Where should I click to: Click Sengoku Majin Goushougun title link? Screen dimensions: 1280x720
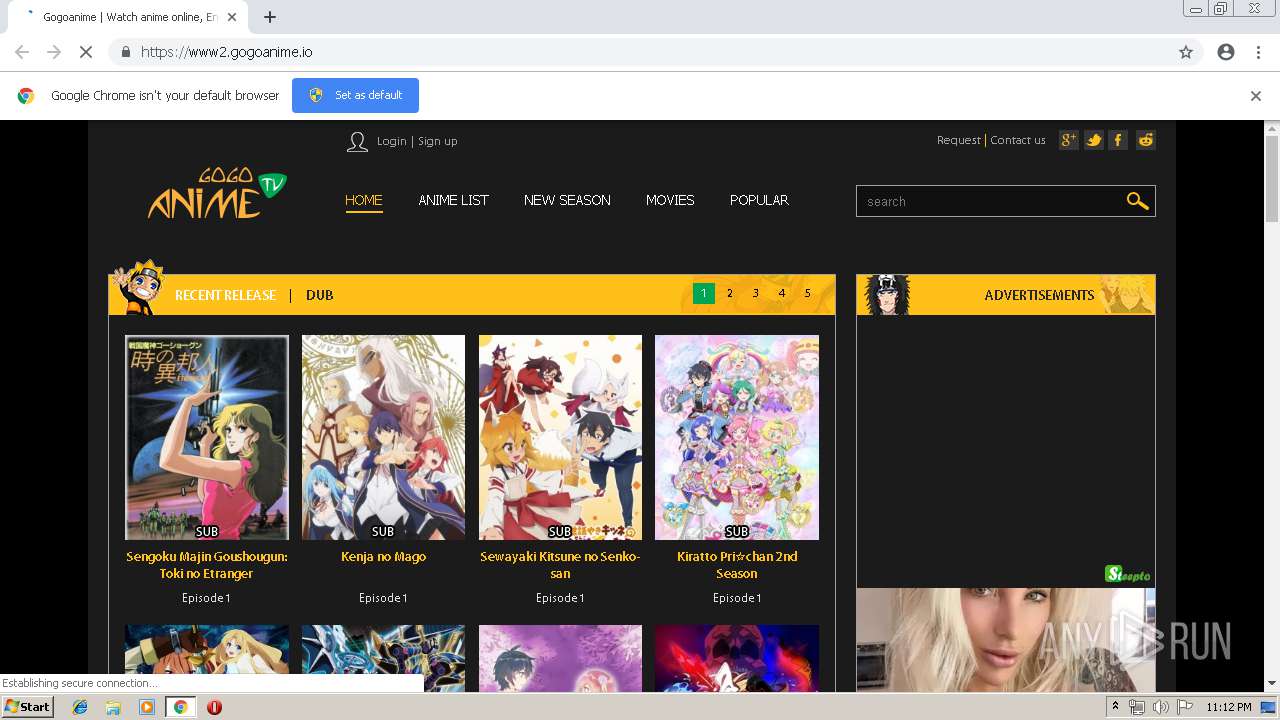[207, 565]
